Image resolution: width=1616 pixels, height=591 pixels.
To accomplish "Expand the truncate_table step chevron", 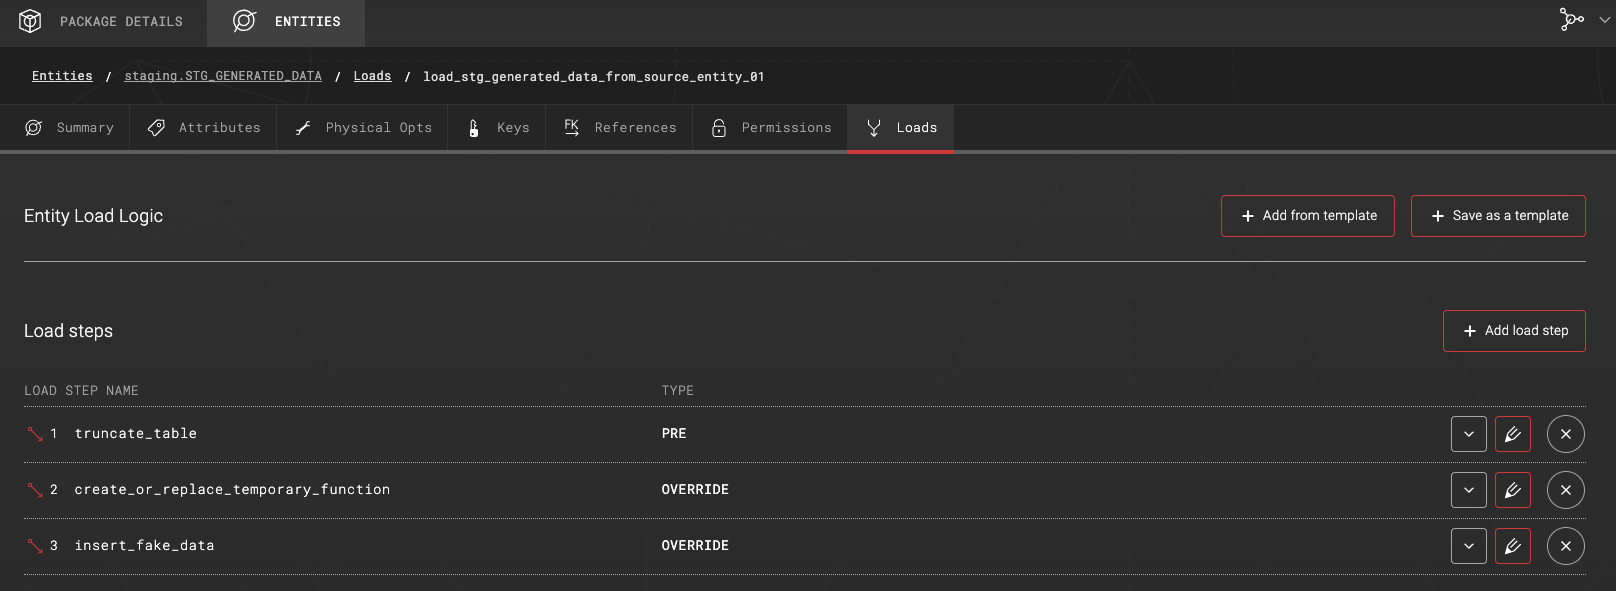I will pos(1468,434).
